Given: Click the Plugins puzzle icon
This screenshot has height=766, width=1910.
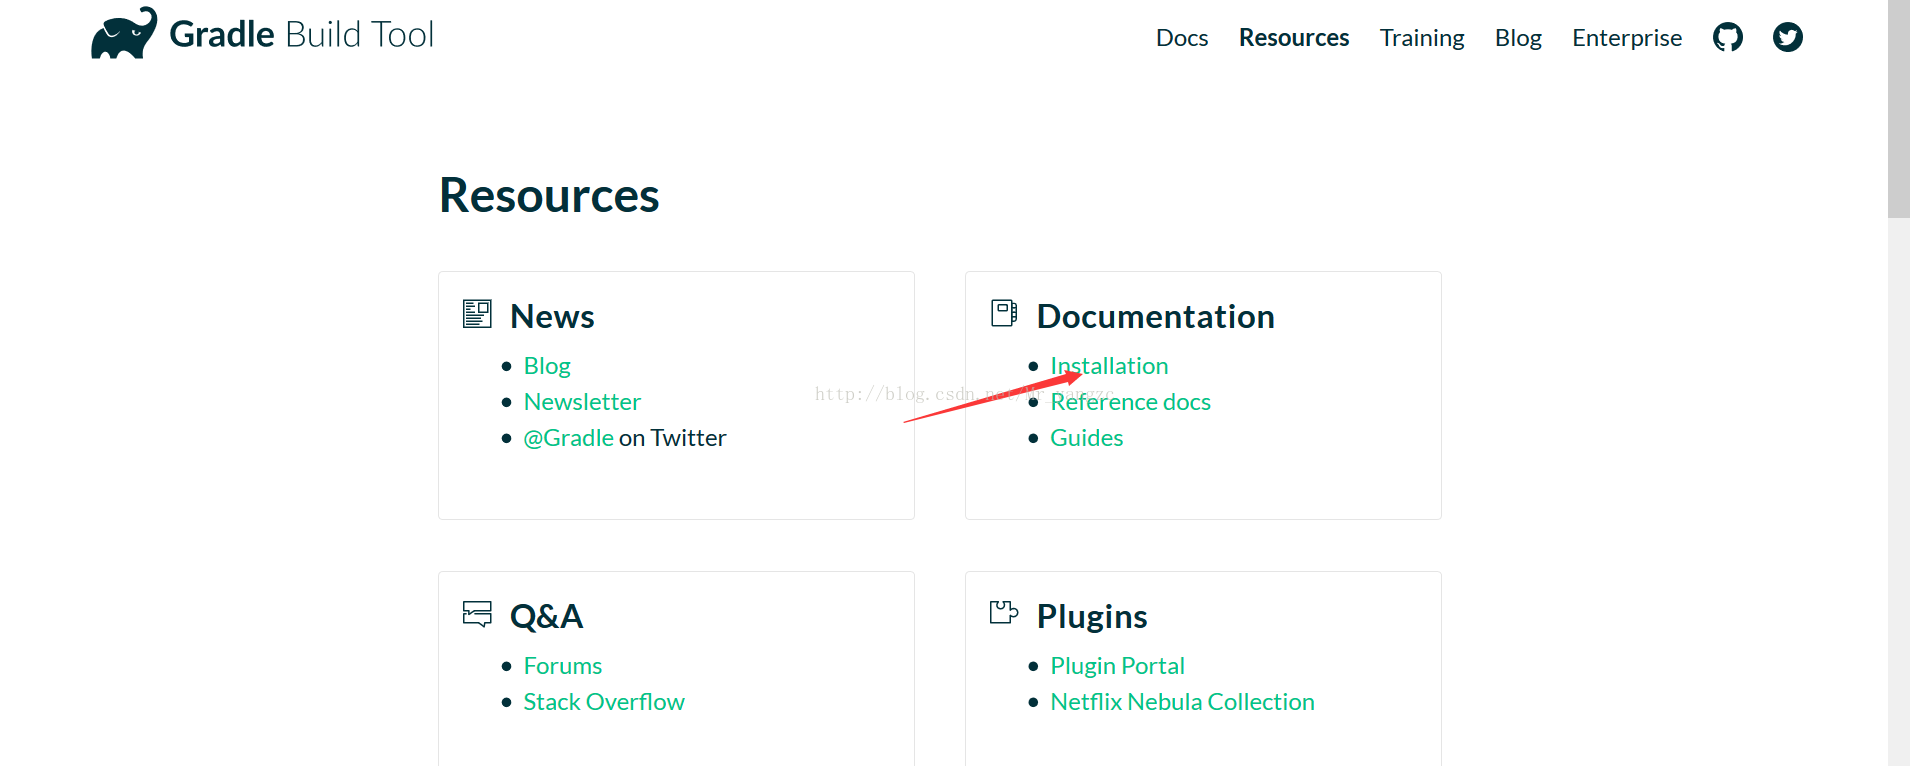Looking at the screenshot, I should 1004,612.
